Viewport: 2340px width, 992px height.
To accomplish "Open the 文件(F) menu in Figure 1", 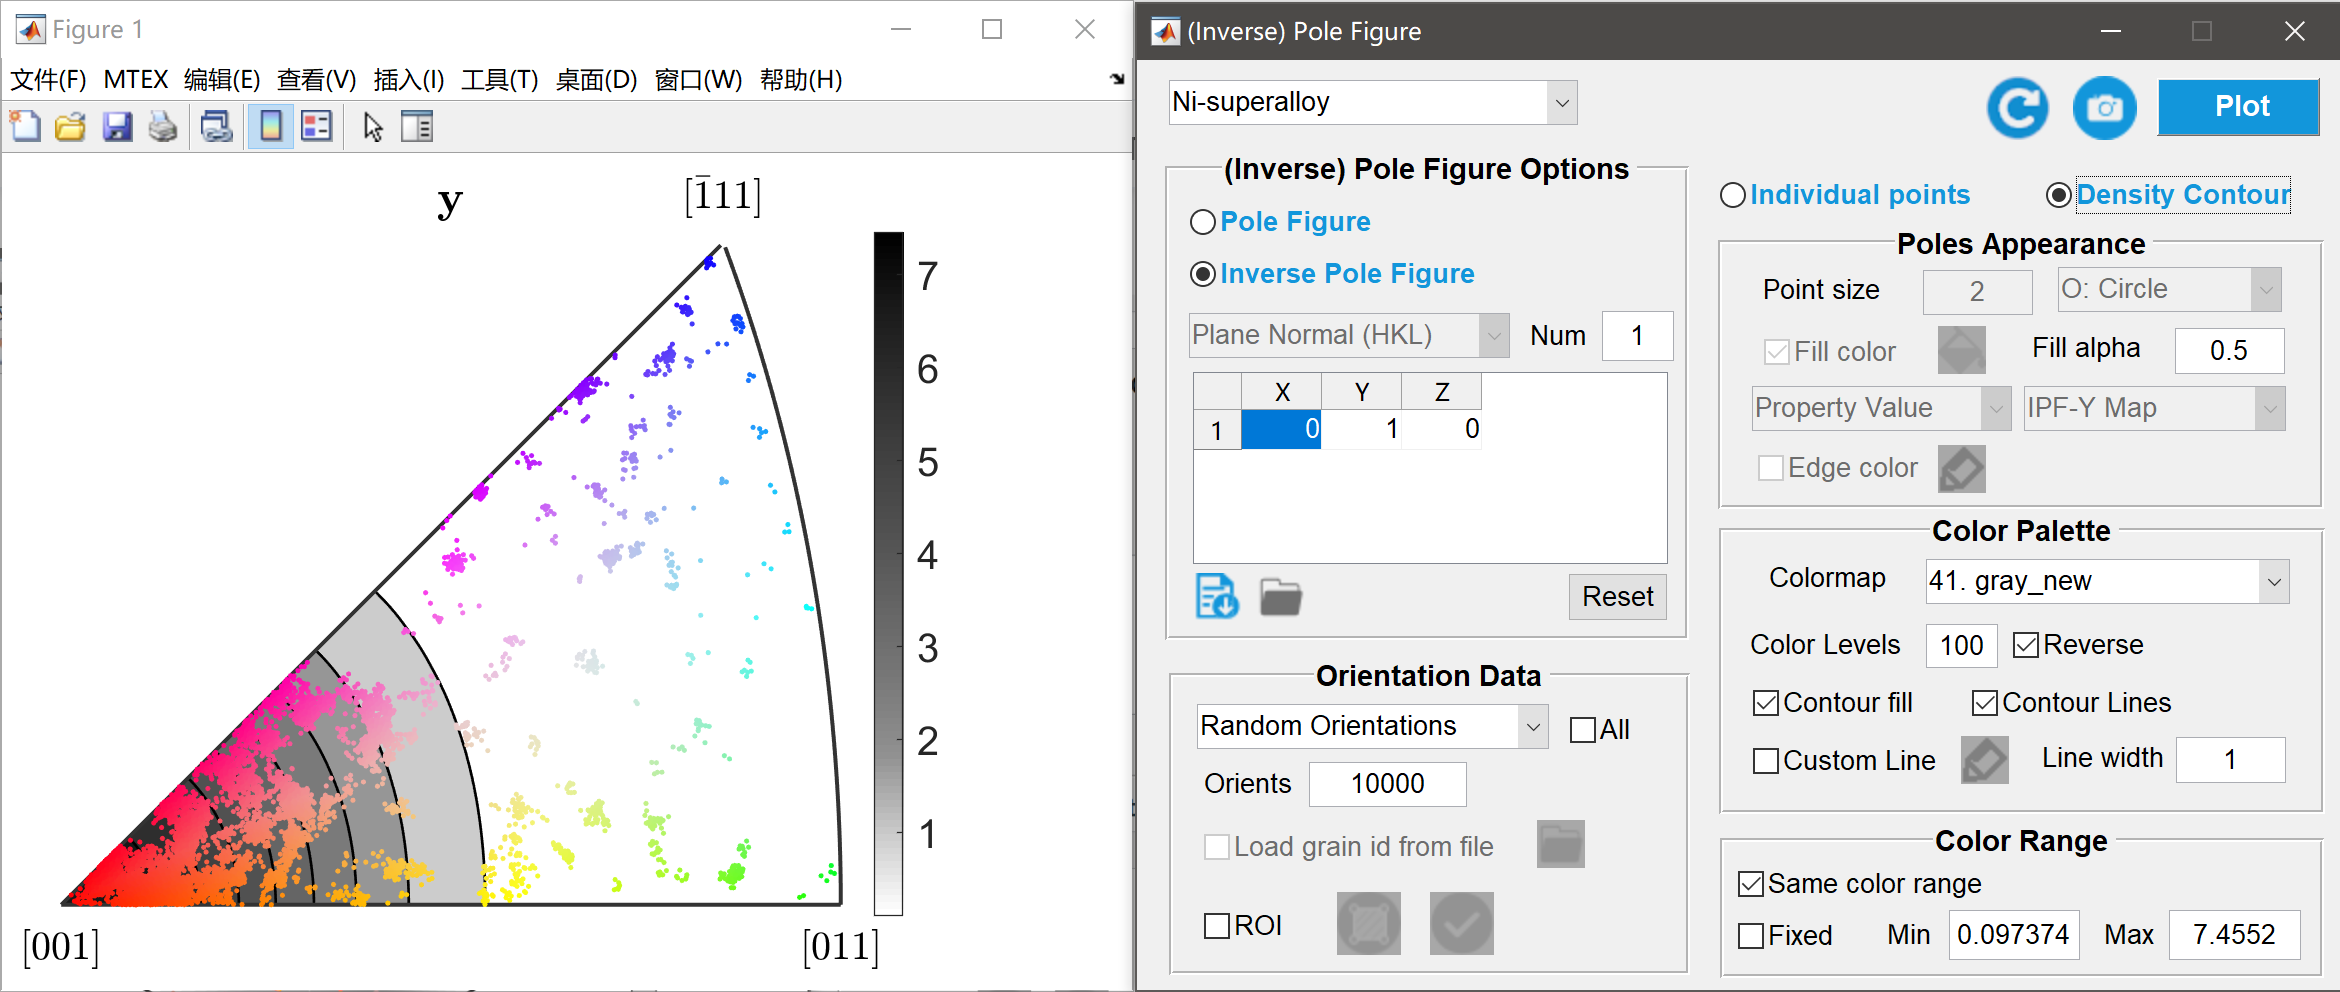I will pyautogui.click(x=48, y=80).
